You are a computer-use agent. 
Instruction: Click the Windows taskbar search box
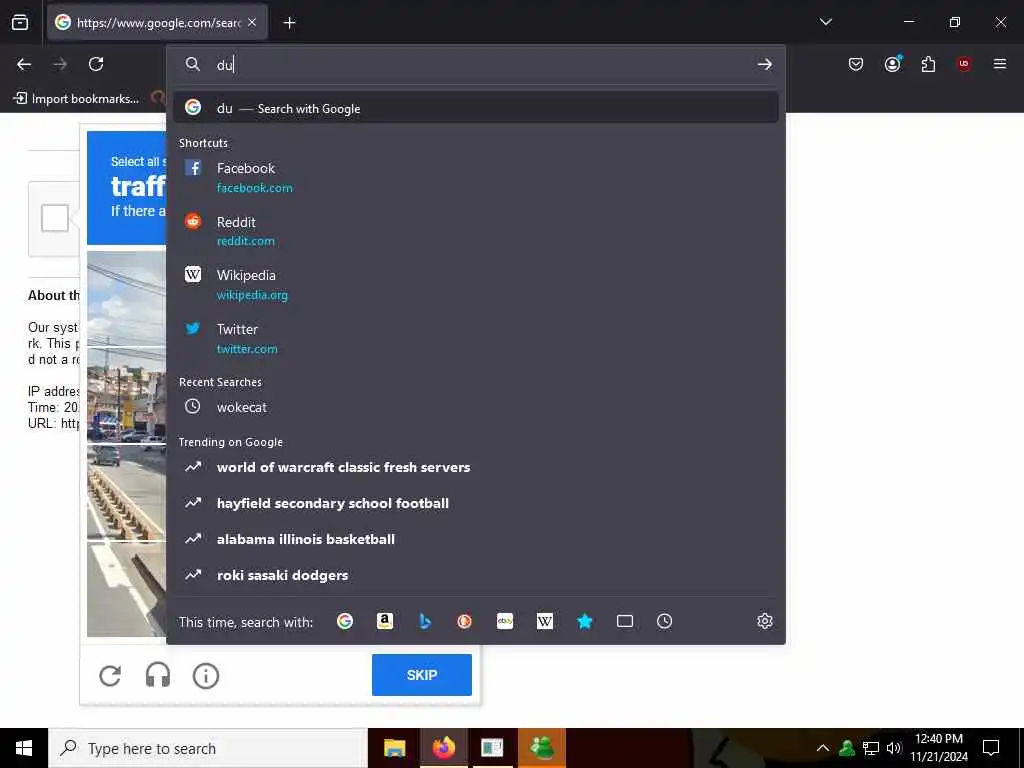coord(208,748)
